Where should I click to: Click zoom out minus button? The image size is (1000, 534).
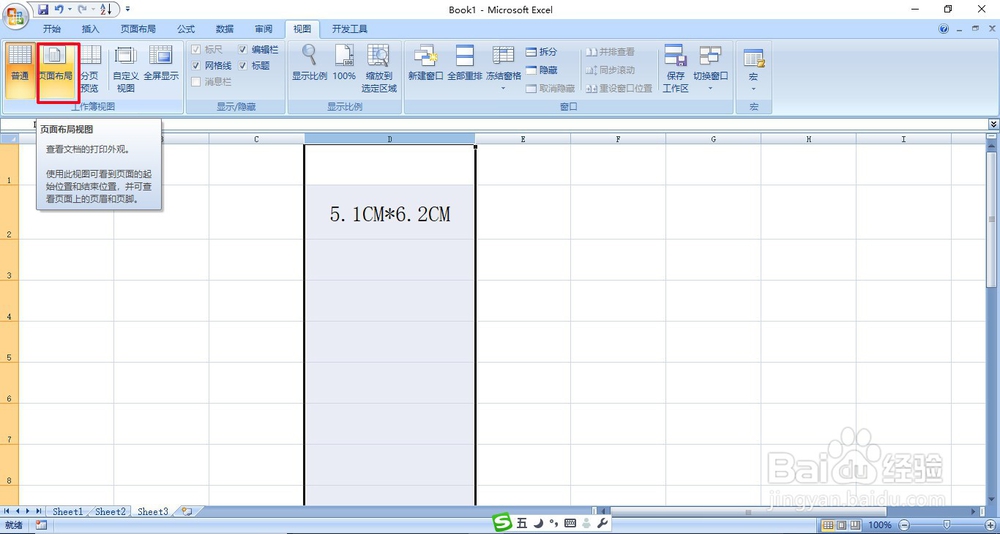[x=903, y=524]
